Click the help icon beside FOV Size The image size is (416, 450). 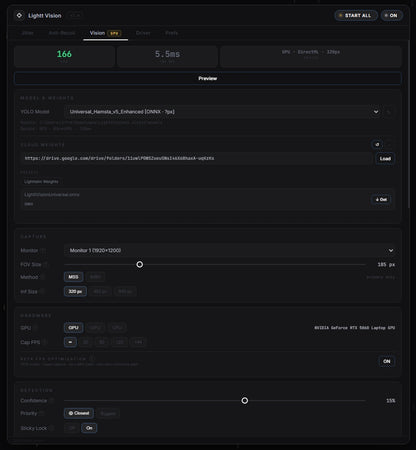click(x=45, y=264)
